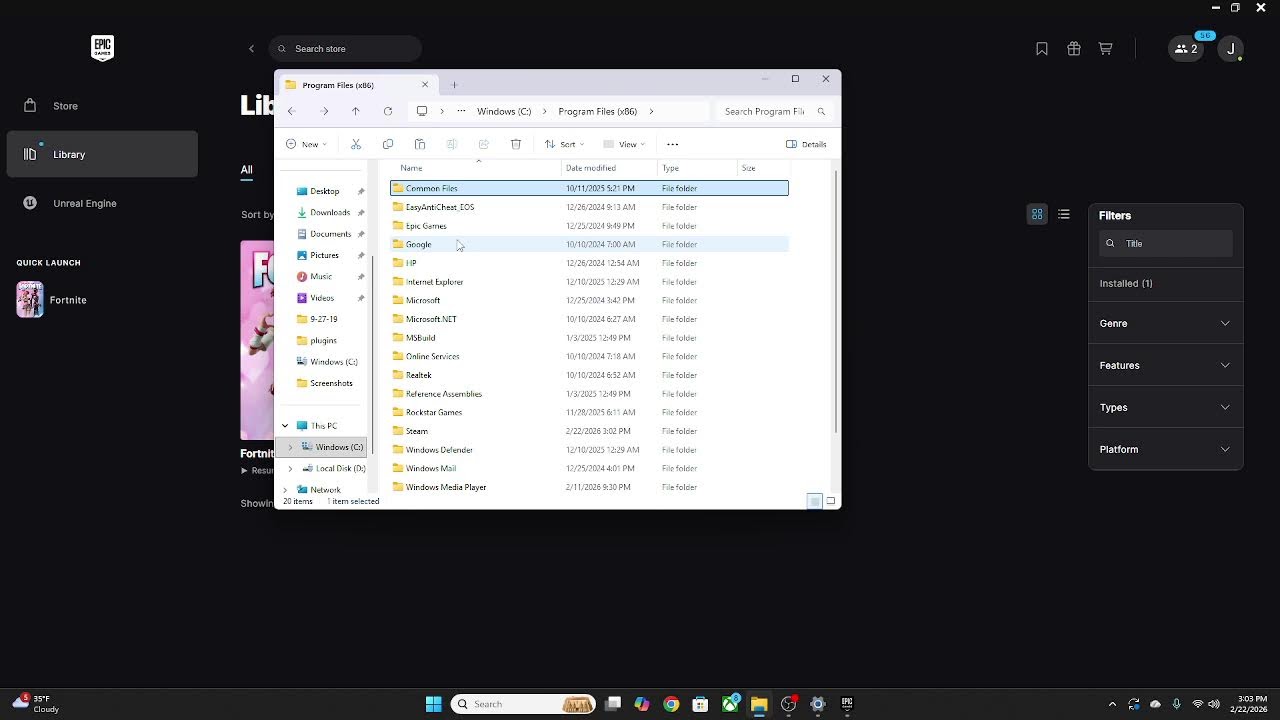Click the New button in File Explorer

(306, 144)
